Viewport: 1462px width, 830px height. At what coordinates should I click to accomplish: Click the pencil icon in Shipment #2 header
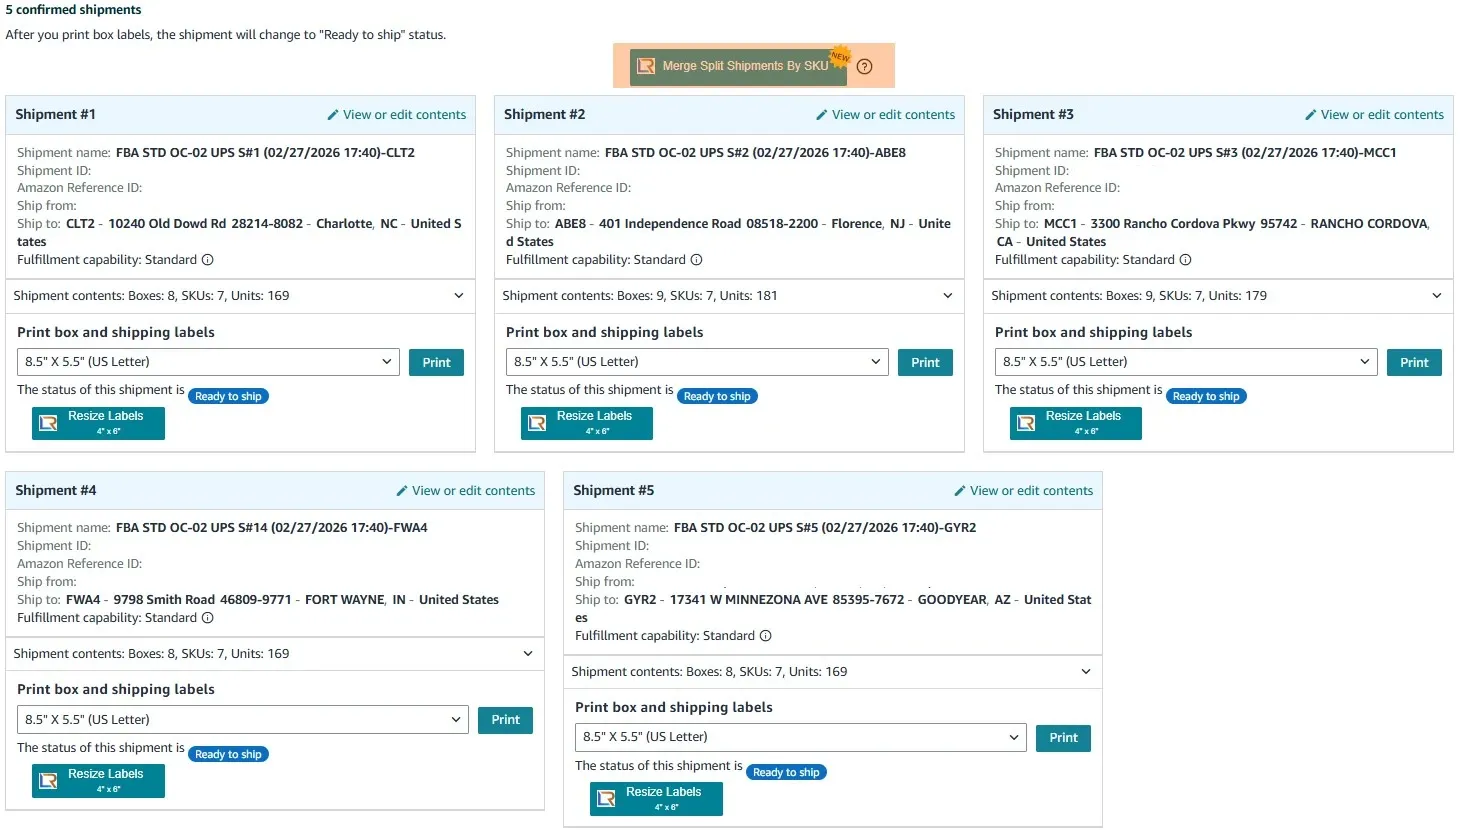[822, 115]
